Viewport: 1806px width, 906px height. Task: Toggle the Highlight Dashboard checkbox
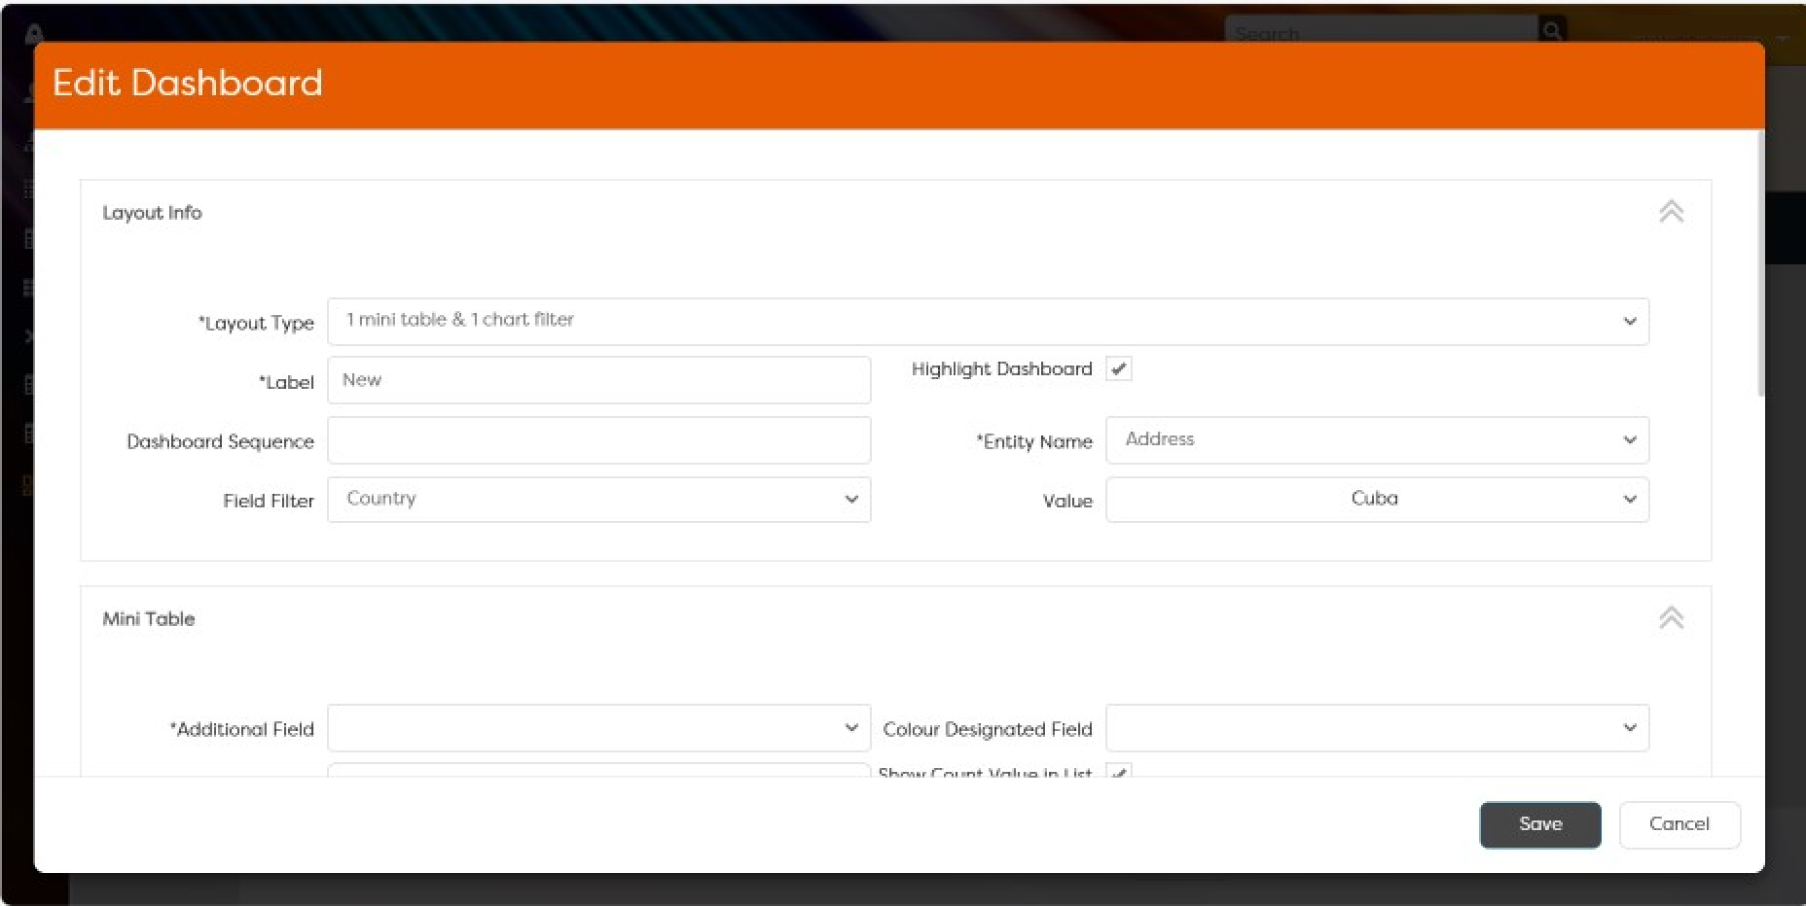tap(1119, 369)
